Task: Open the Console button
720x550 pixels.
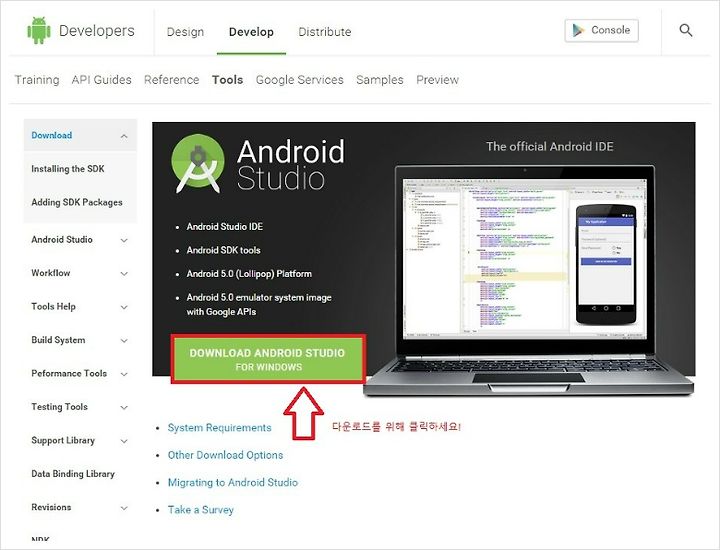Action: (602, 30)
